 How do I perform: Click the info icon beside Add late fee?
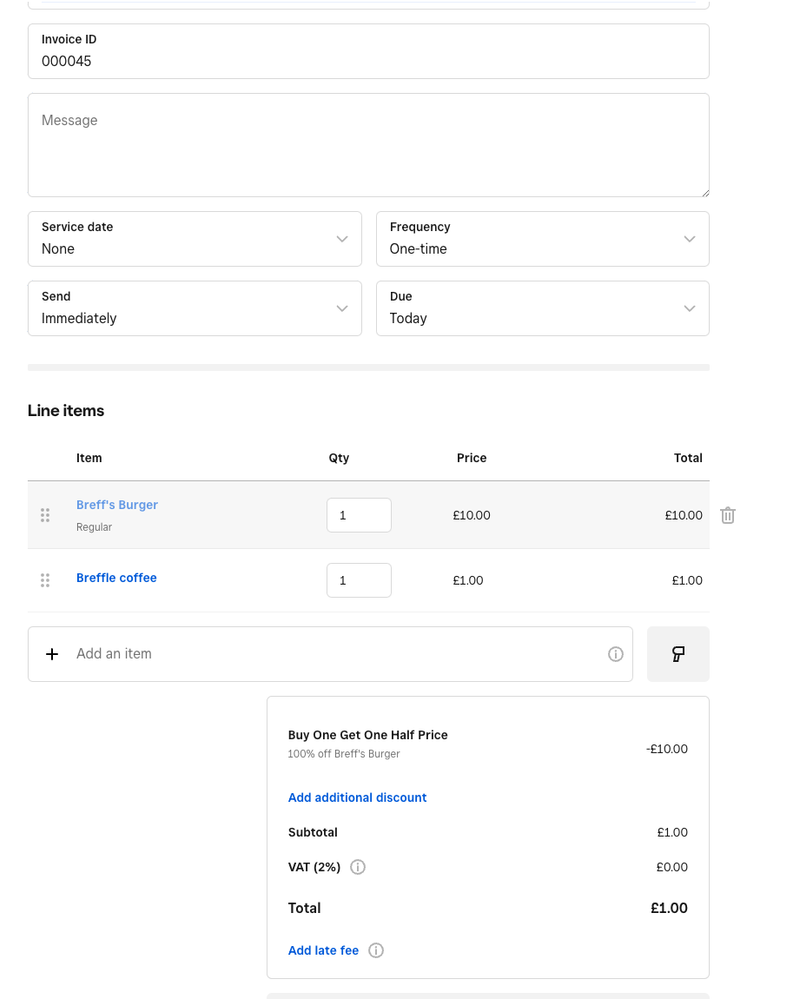376,950
